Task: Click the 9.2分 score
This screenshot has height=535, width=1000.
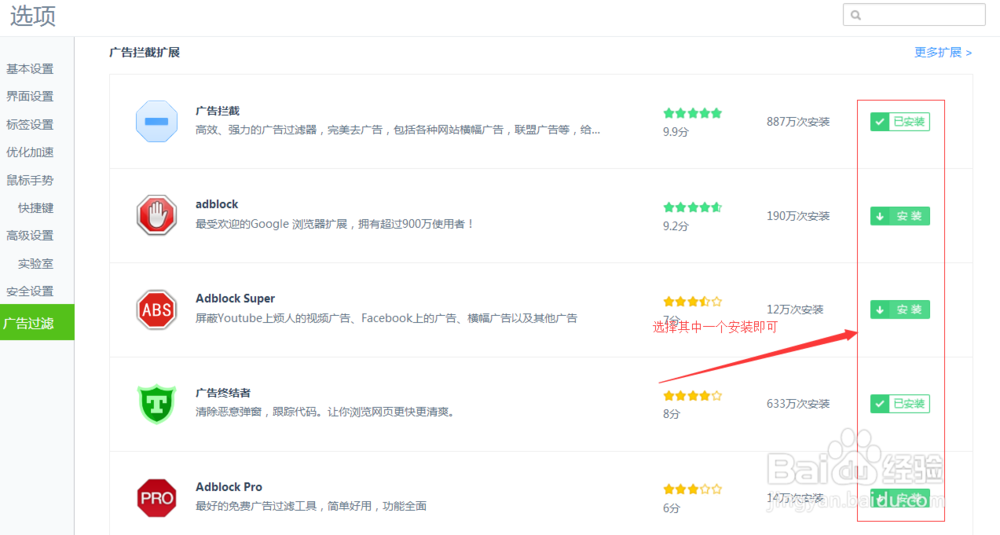Action: point(675,226)
